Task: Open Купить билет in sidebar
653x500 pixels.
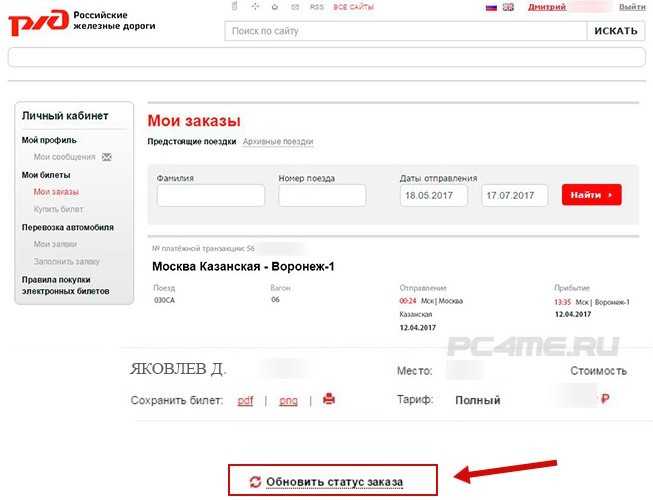Action: click(58, 209)
